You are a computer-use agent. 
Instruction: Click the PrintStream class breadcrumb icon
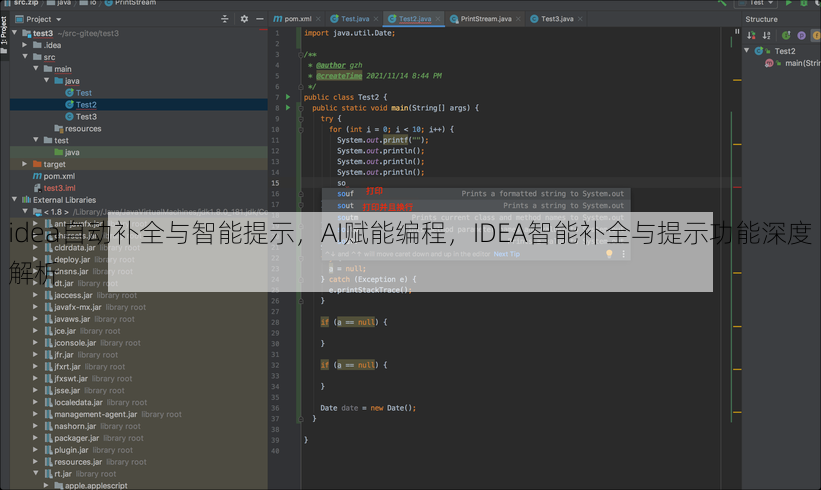108,3
